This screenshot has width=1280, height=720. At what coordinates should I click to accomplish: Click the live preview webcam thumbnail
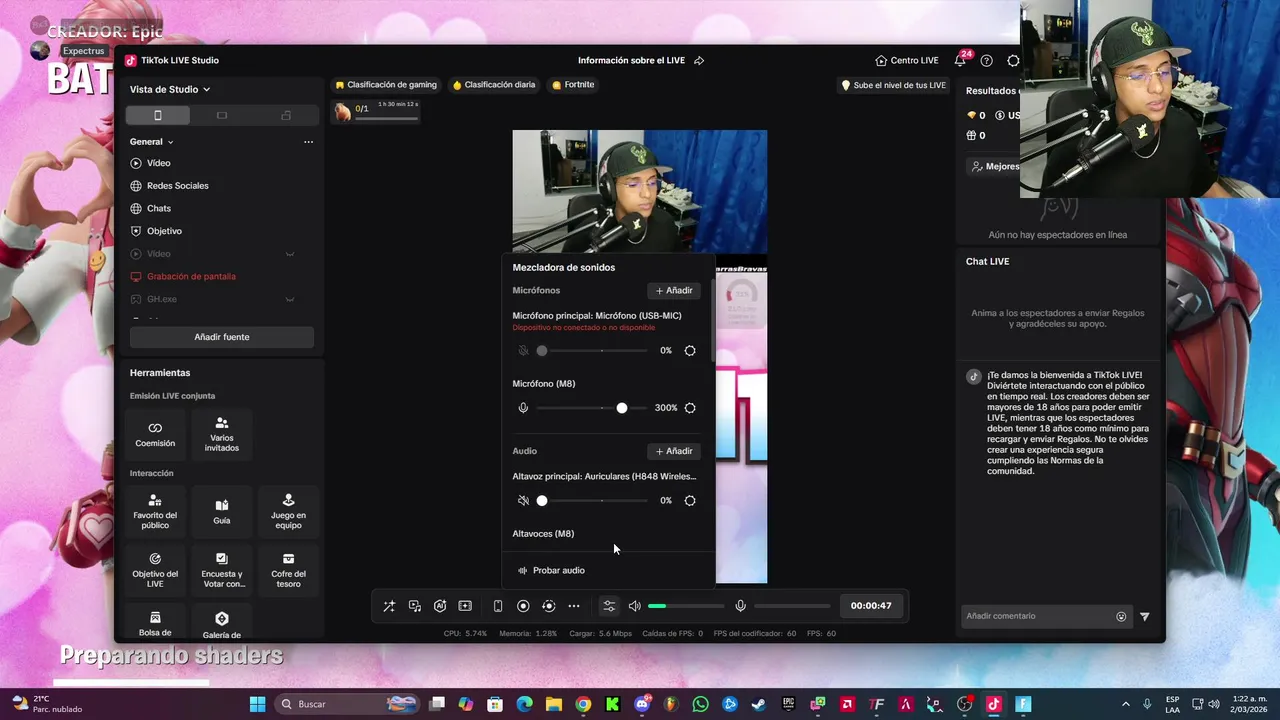(x=640, y=192)
